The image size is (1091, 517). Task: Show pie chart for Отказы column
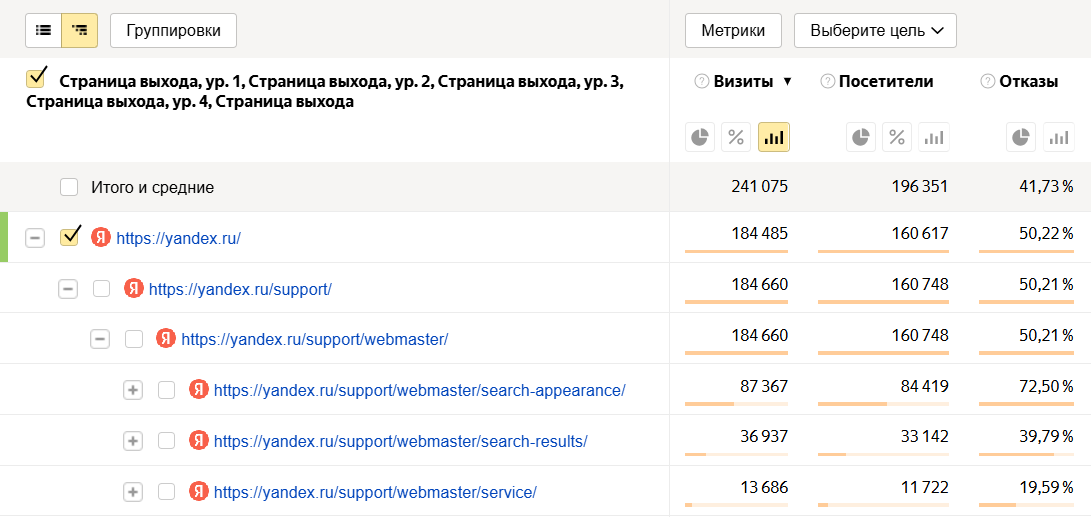(x=1021, y=138)
